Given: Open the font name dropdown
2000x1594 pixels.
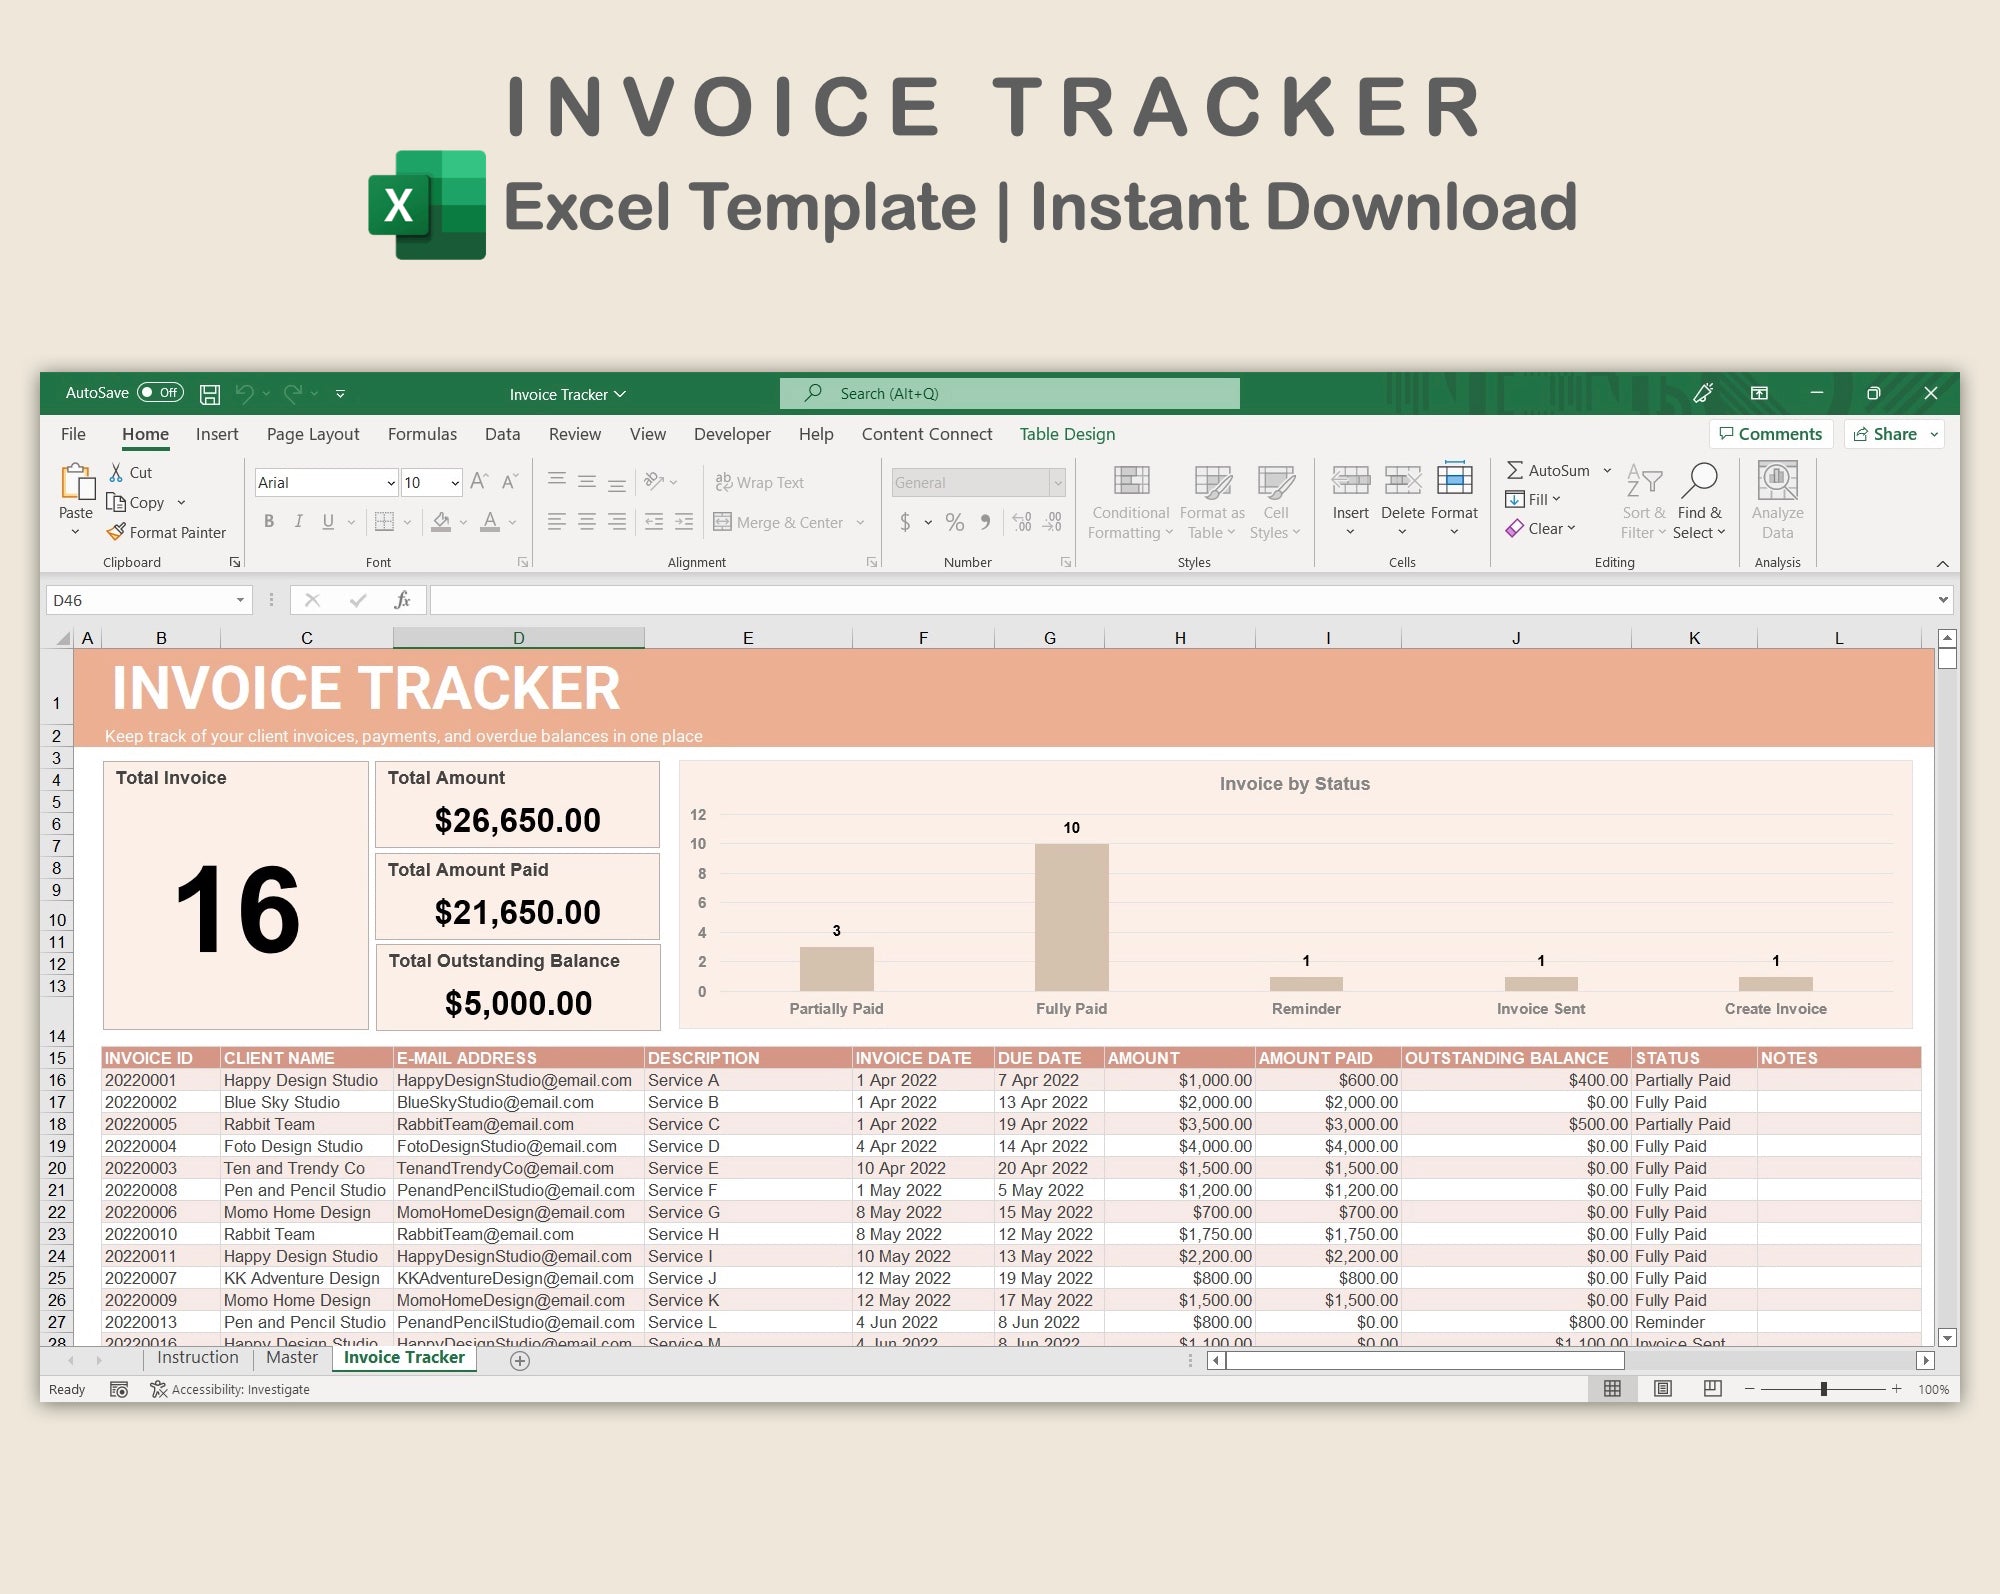Looking at the screenshot, I should coord(390,482).
